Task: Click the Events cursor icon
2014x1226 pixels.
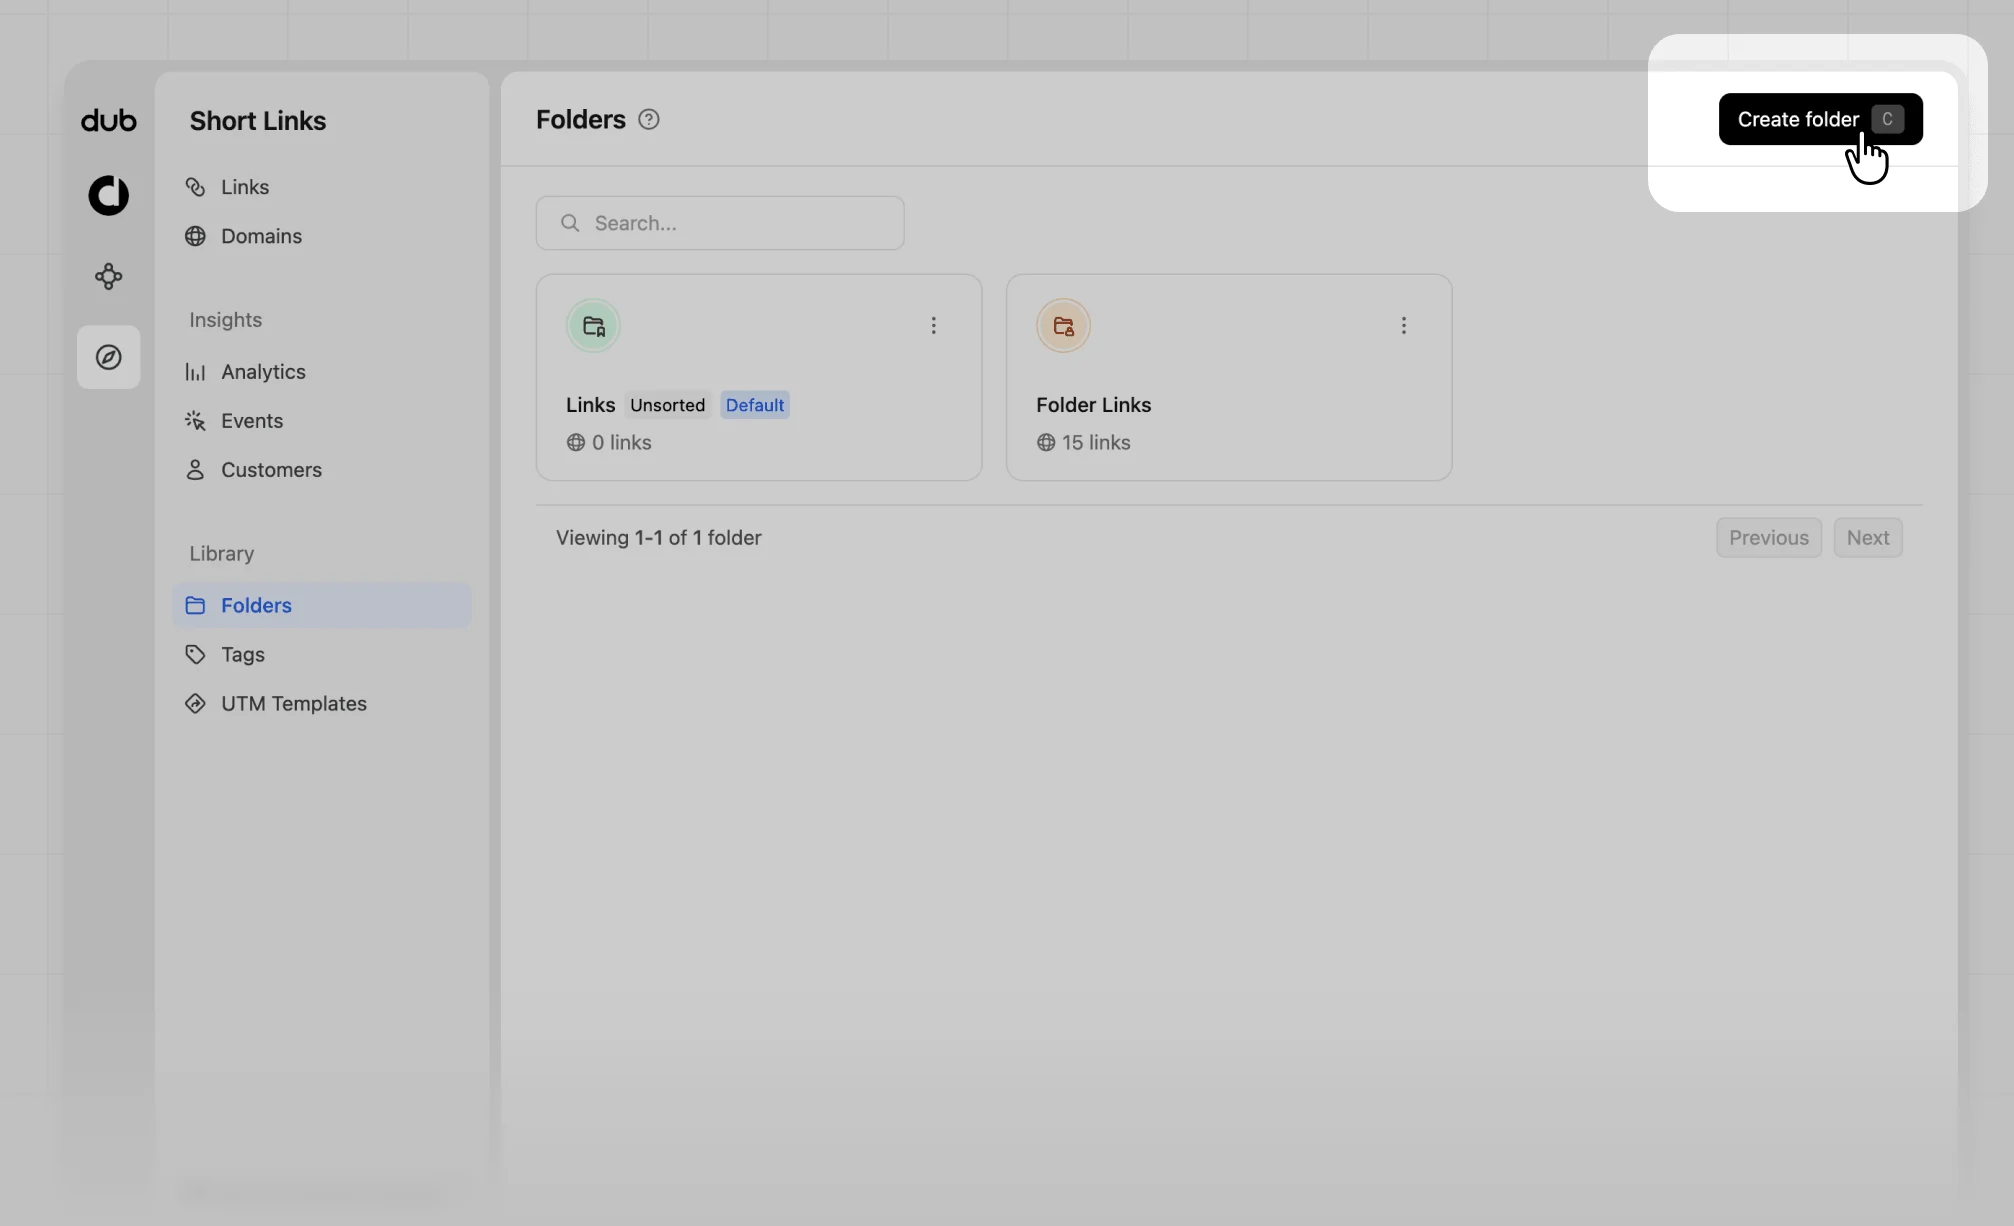Action: 195,421
